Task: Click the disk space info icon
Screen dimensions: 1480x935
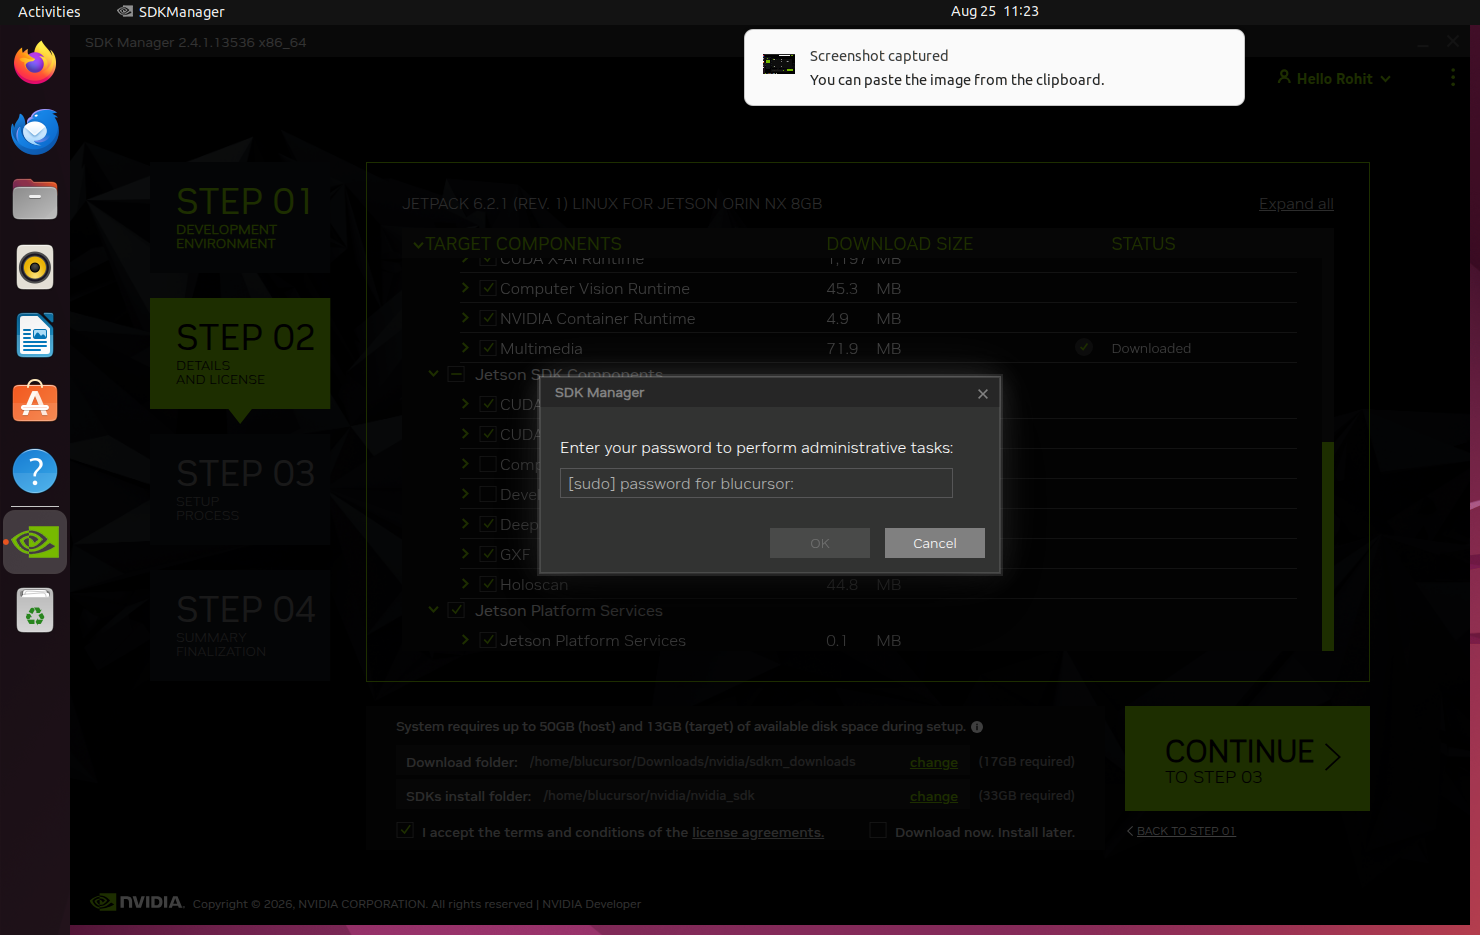Action: 977,727
